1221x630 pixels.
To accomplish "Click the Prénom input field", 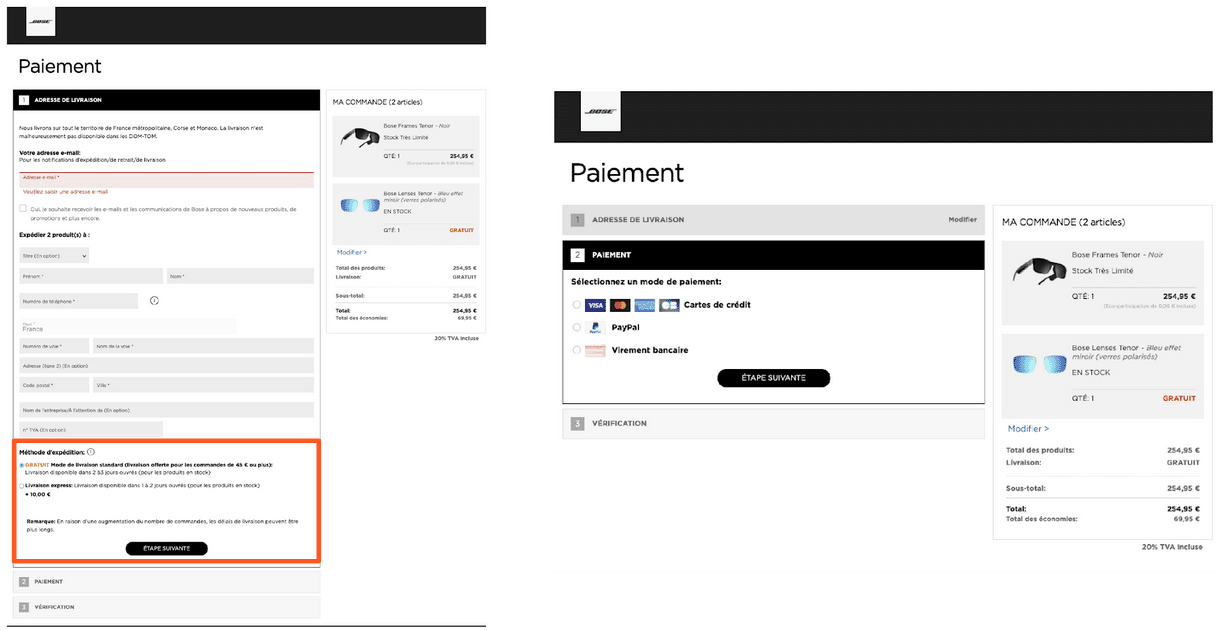I will tap(91, 276).
